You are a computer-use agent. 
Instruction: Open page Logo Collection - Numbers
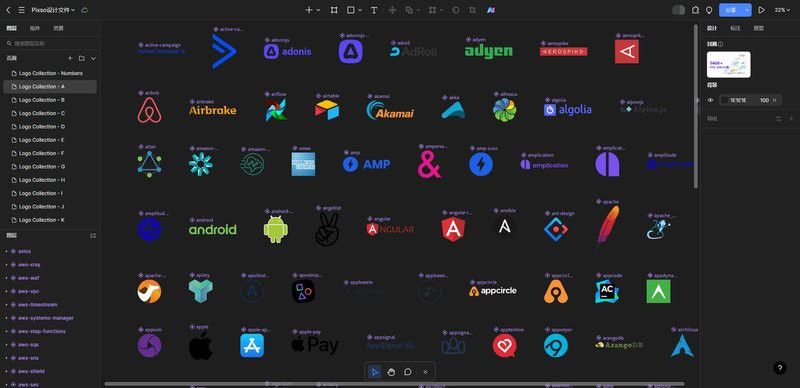tap(50, 73)
